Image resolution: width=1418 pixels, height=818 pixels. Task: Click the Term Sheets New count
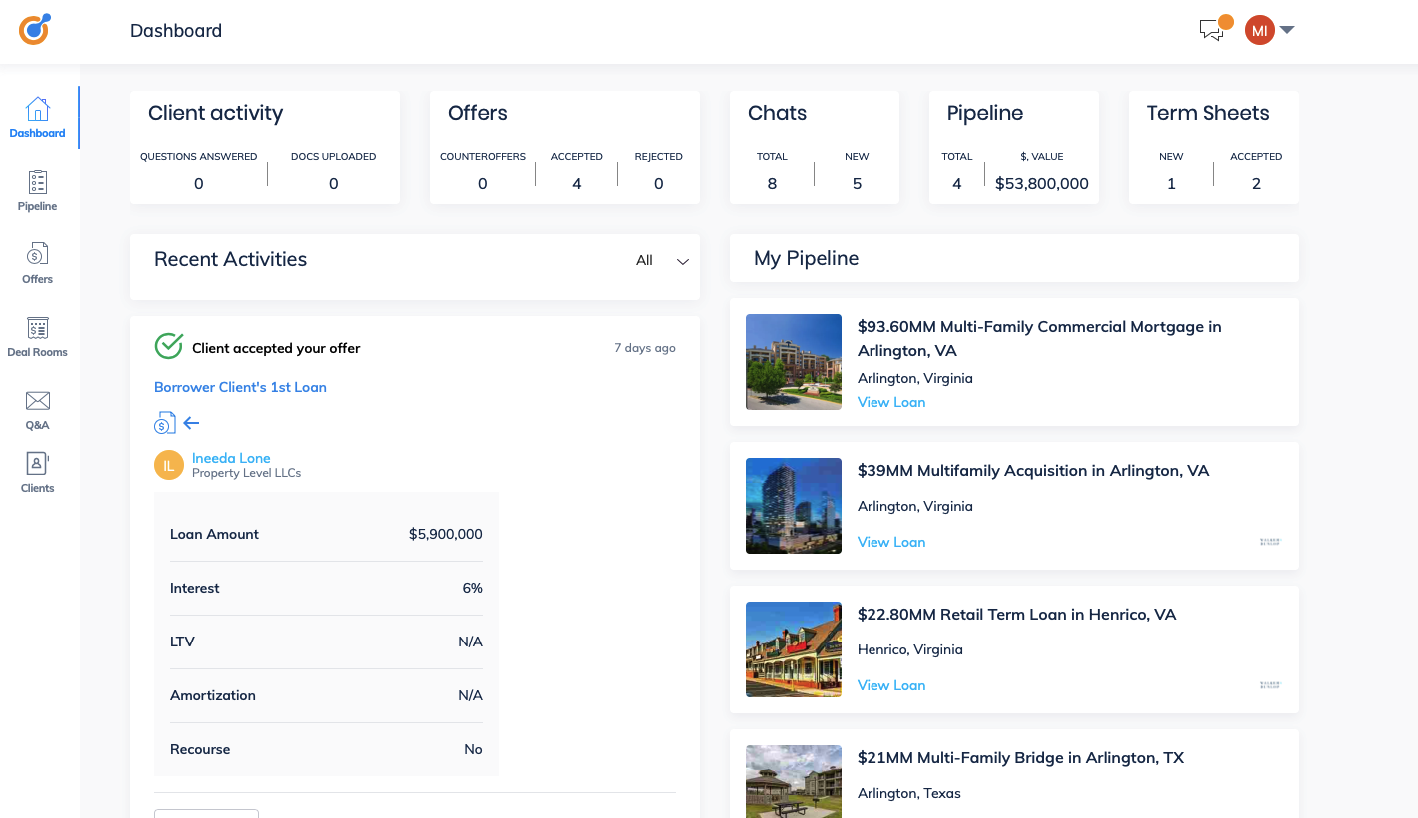(1171, 184)
